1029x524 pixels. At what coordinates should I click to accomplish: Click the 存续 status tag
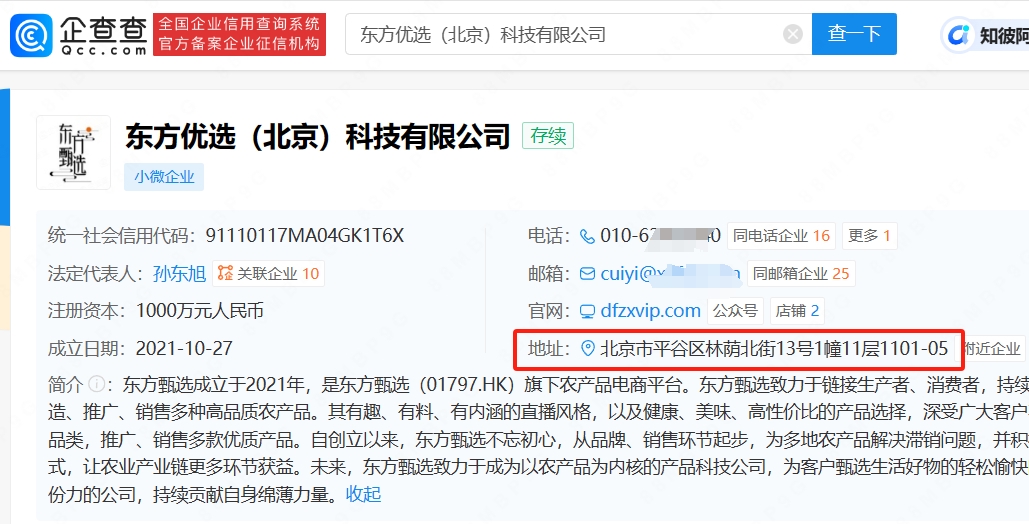pos(548,135)
